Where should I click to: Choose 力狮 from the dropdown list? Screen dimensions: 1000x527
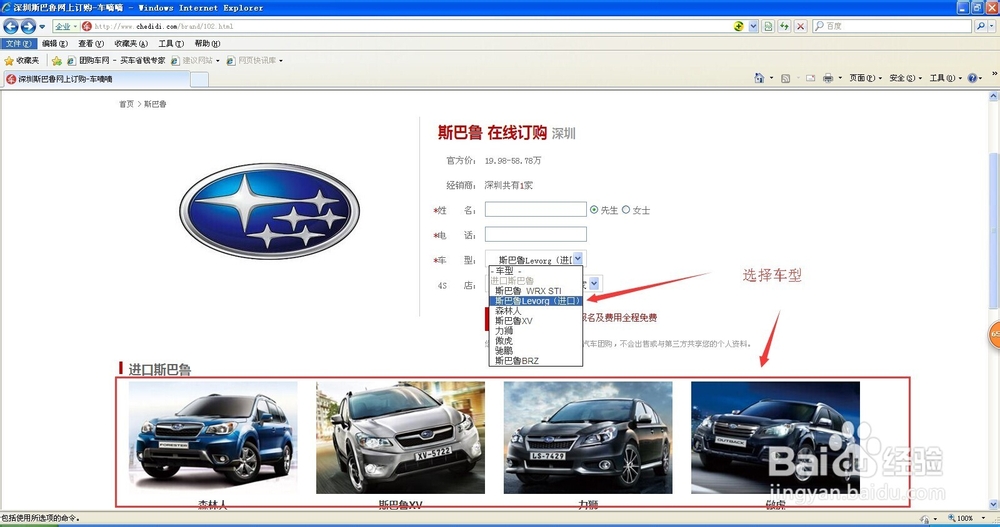(536, 331)
